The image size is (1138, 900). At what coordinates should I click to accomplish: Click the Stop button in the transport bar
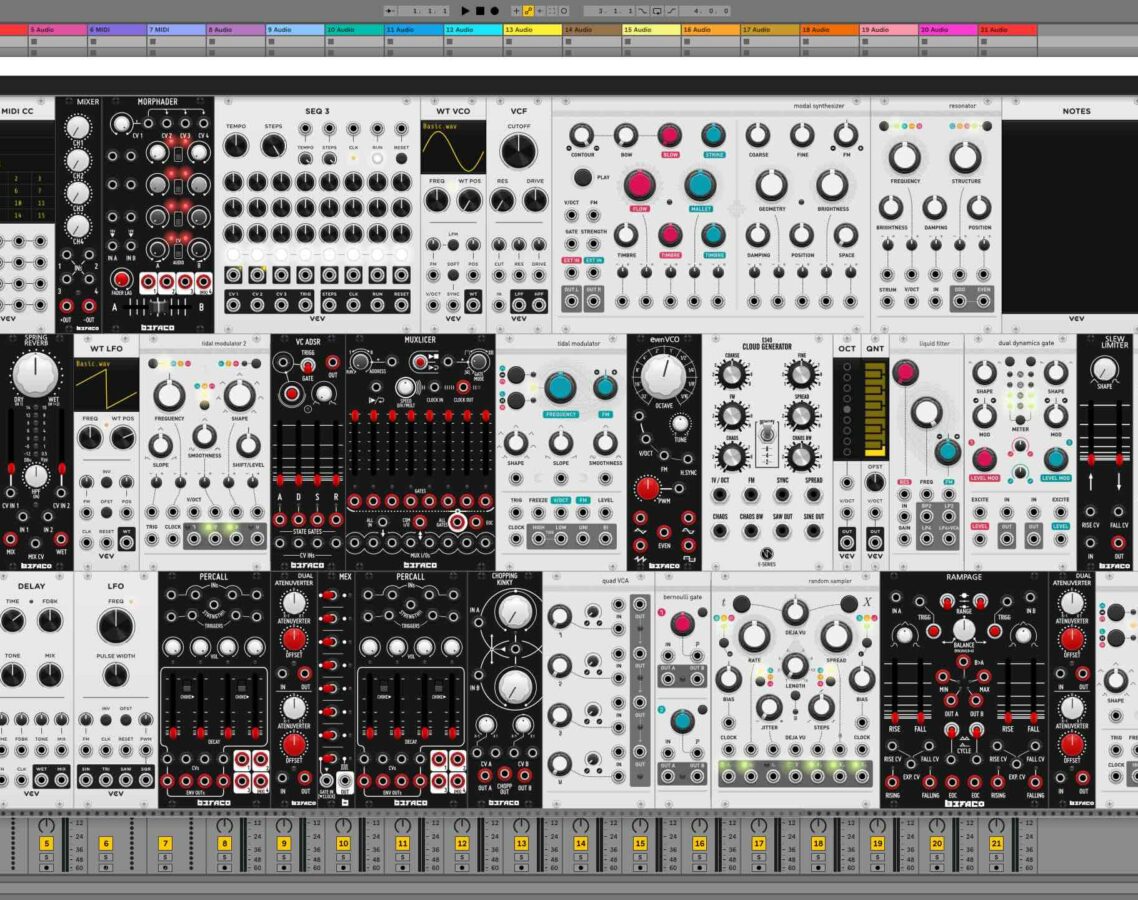[479, 10]
